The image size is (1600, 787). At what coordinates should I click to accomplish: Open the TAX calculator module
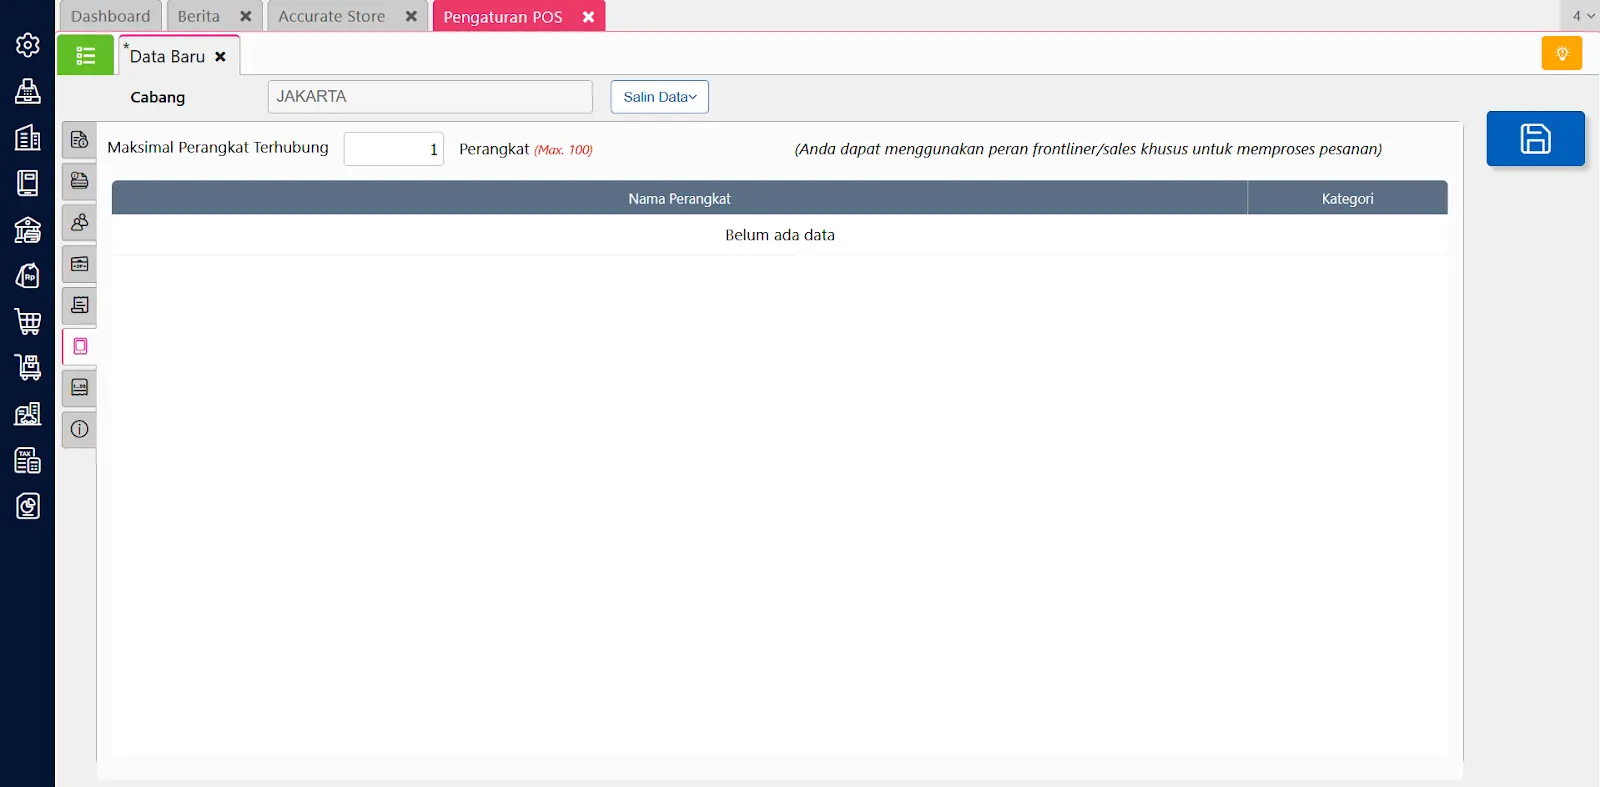point(28,460)
